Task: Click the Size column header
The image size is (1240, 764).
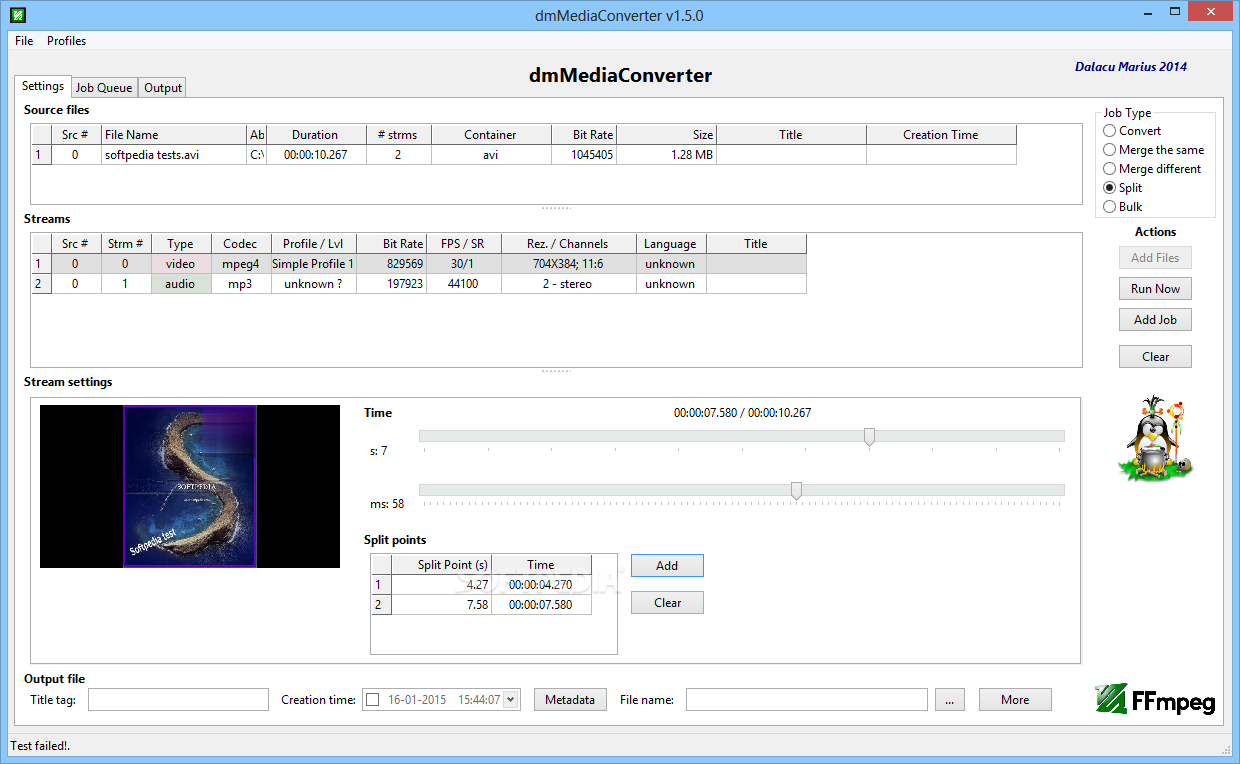Action: [666, 135]
